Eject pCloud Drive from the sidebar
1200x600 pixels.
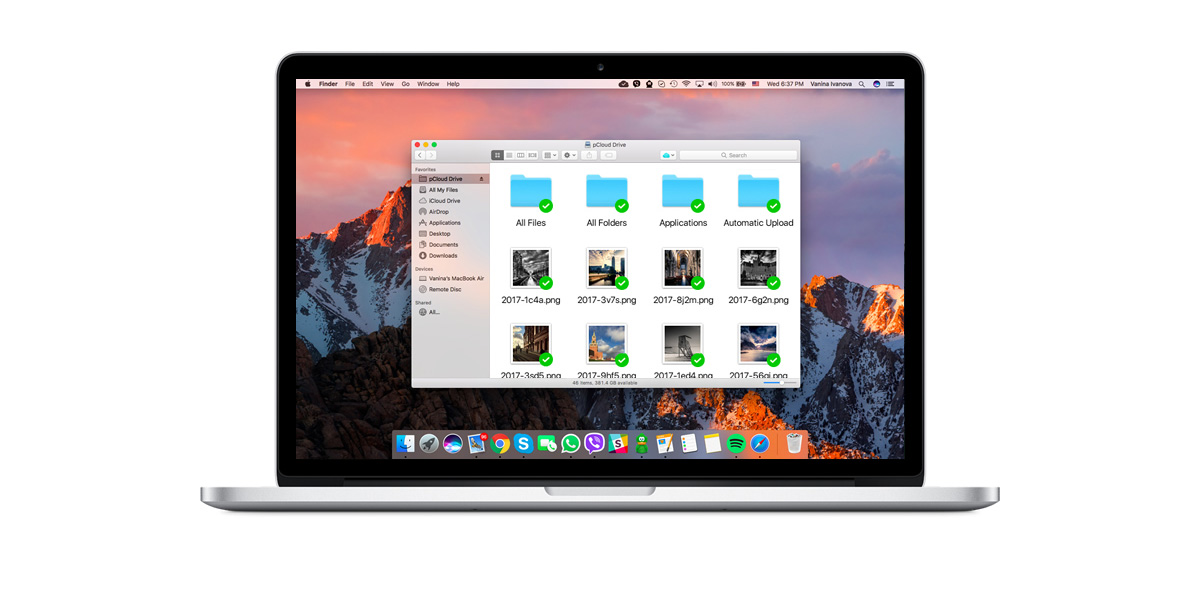[481, 179]
